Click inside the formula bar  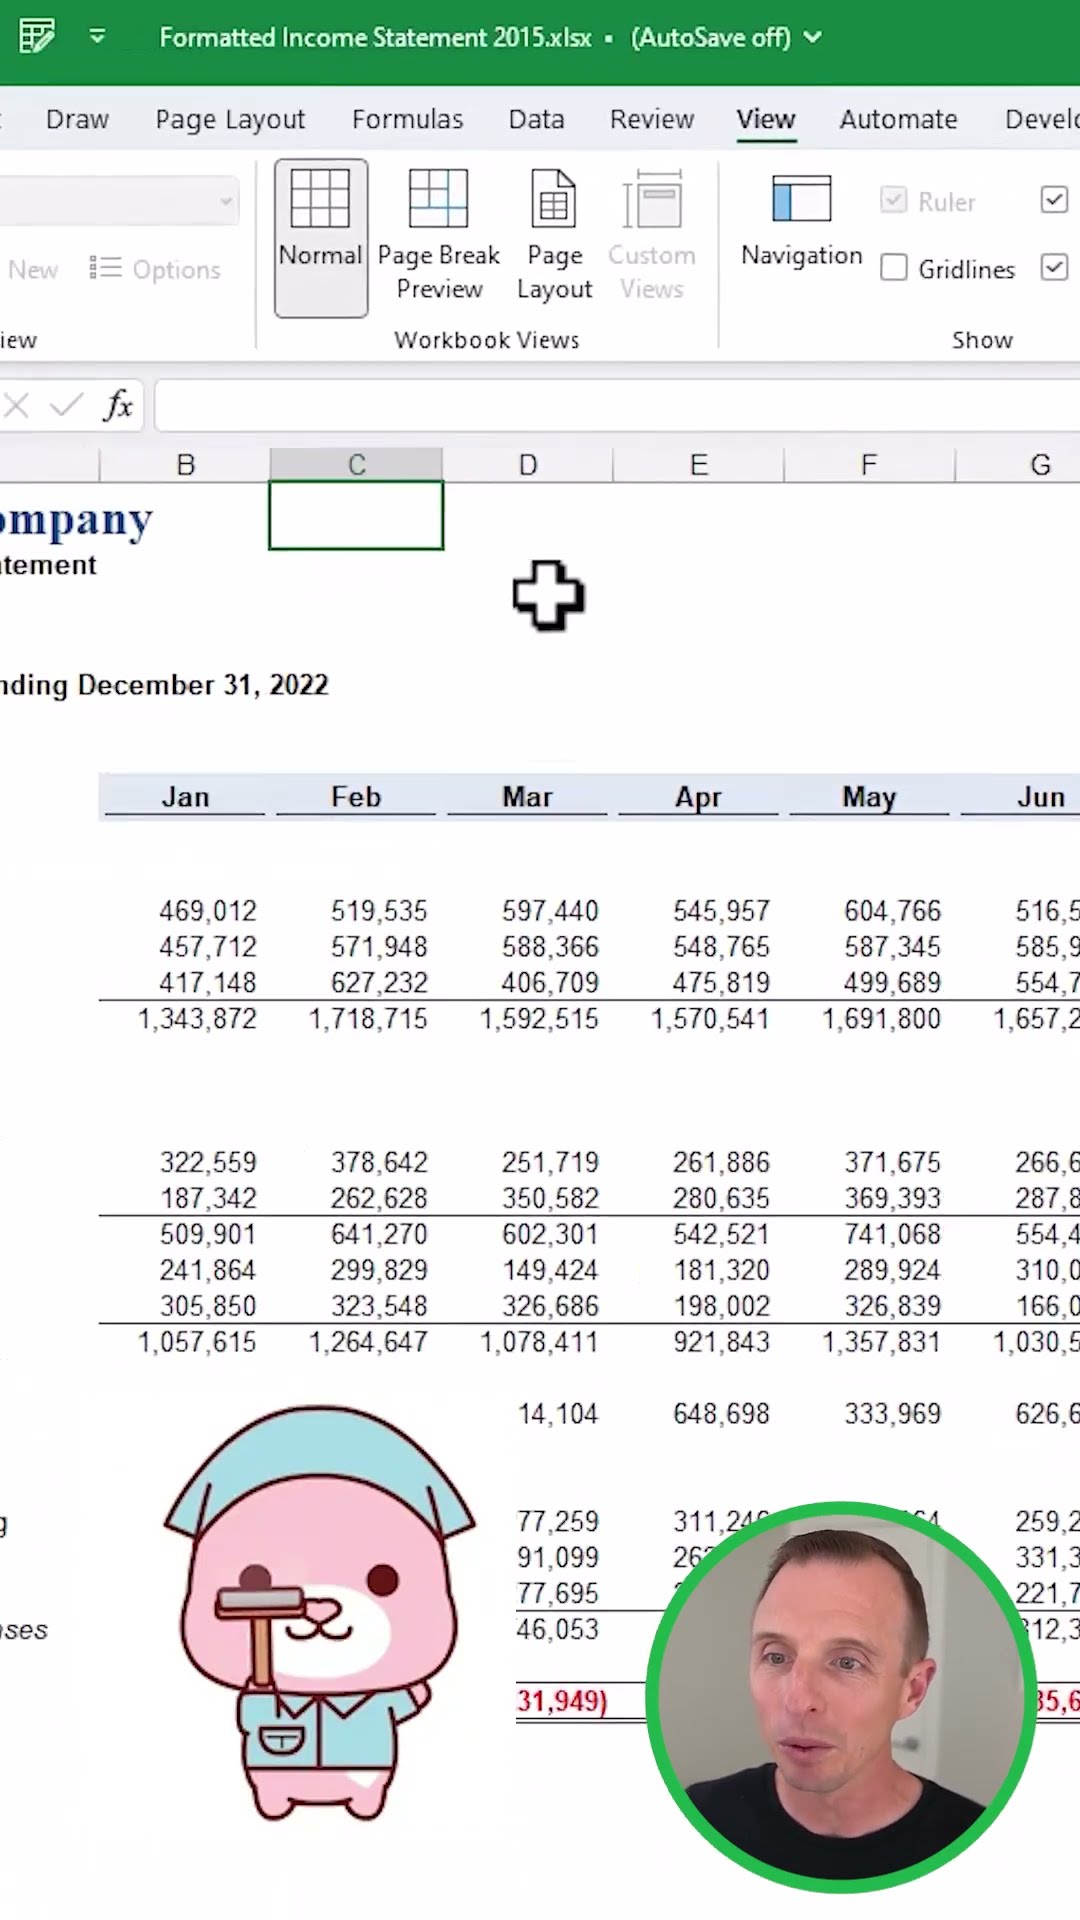click(x=600, y=406)
